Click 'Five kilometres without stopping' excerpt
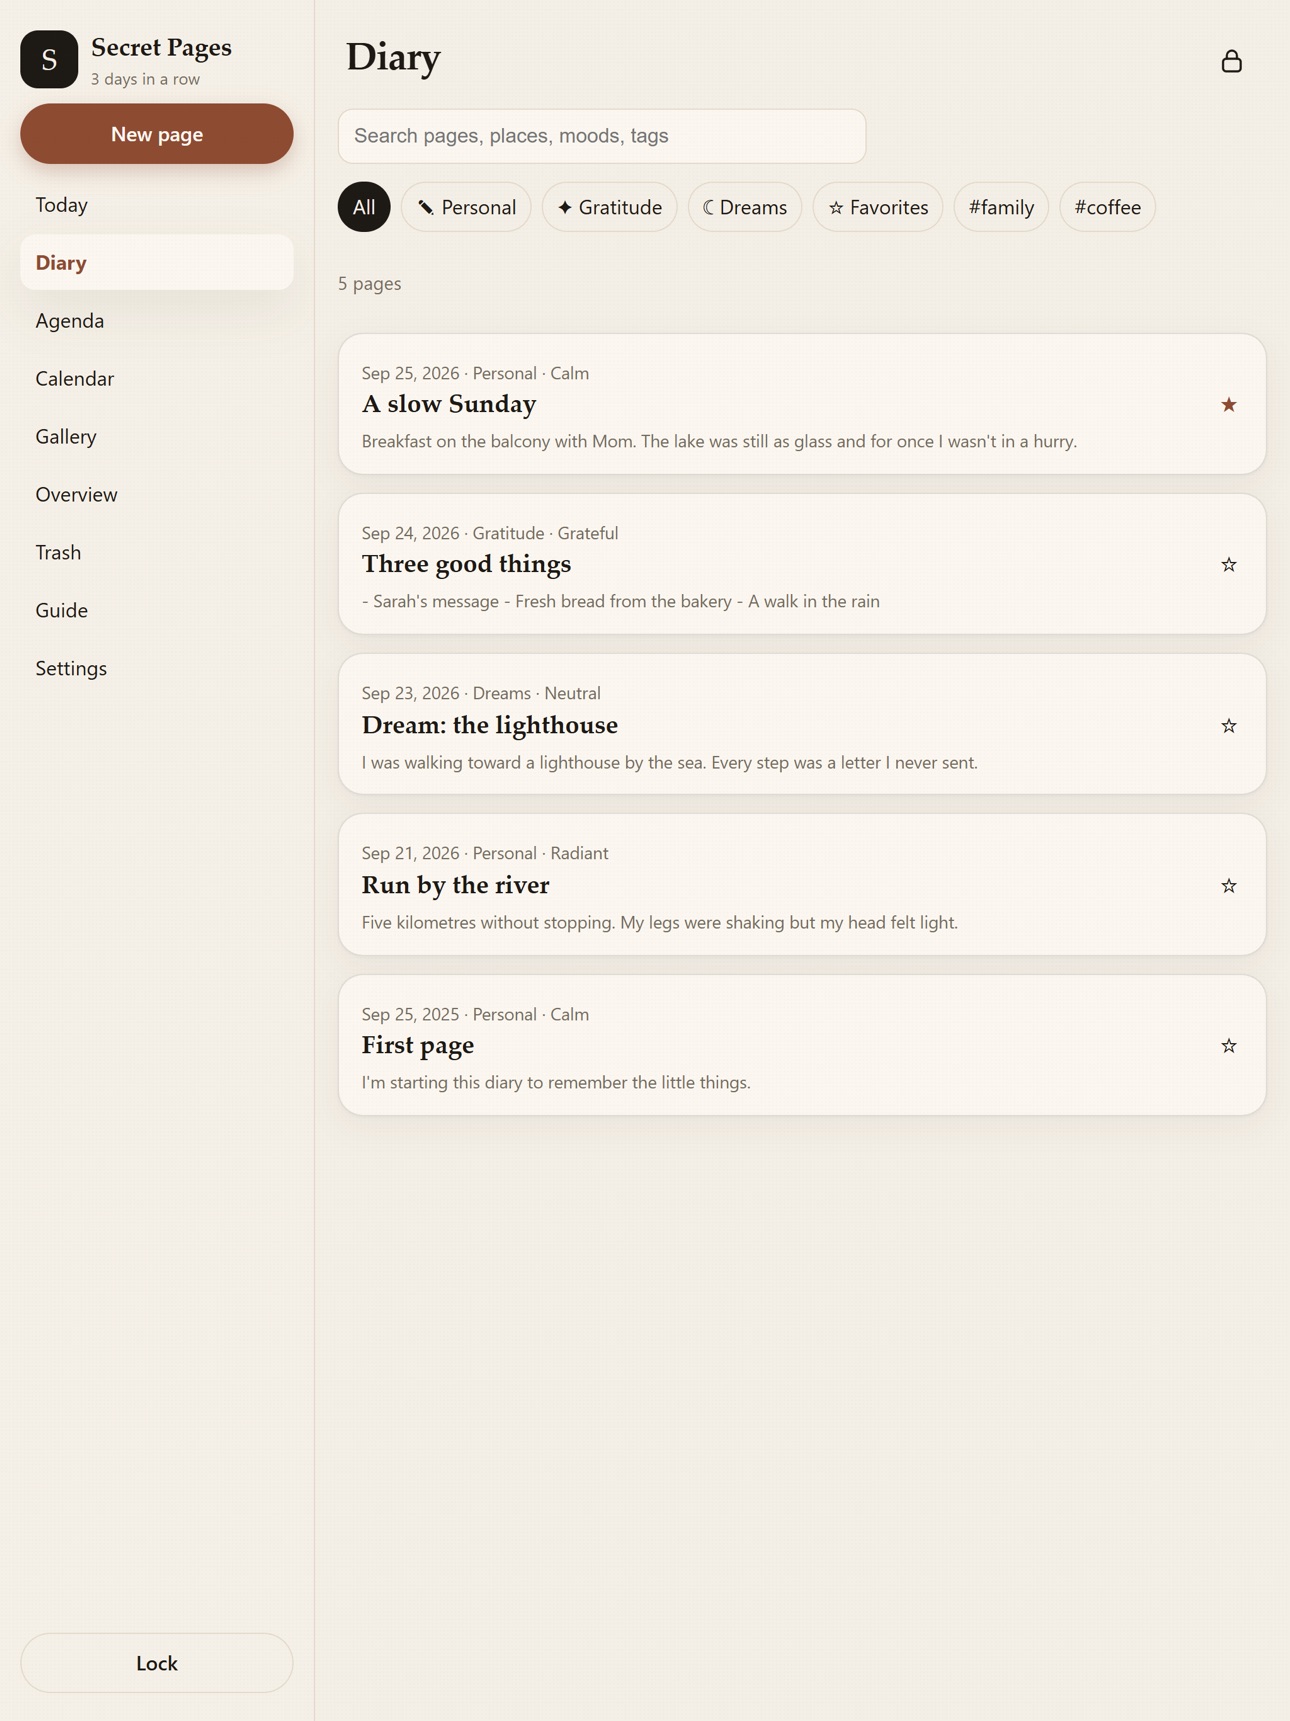 pos(659,923)
